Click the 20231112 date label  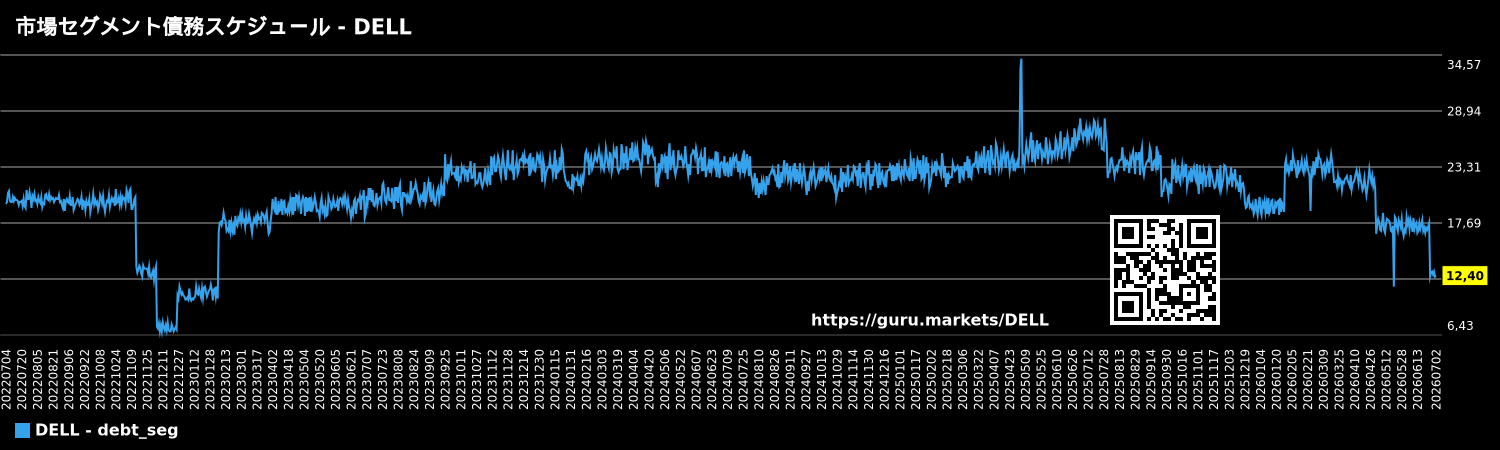[x=492, y=378]
